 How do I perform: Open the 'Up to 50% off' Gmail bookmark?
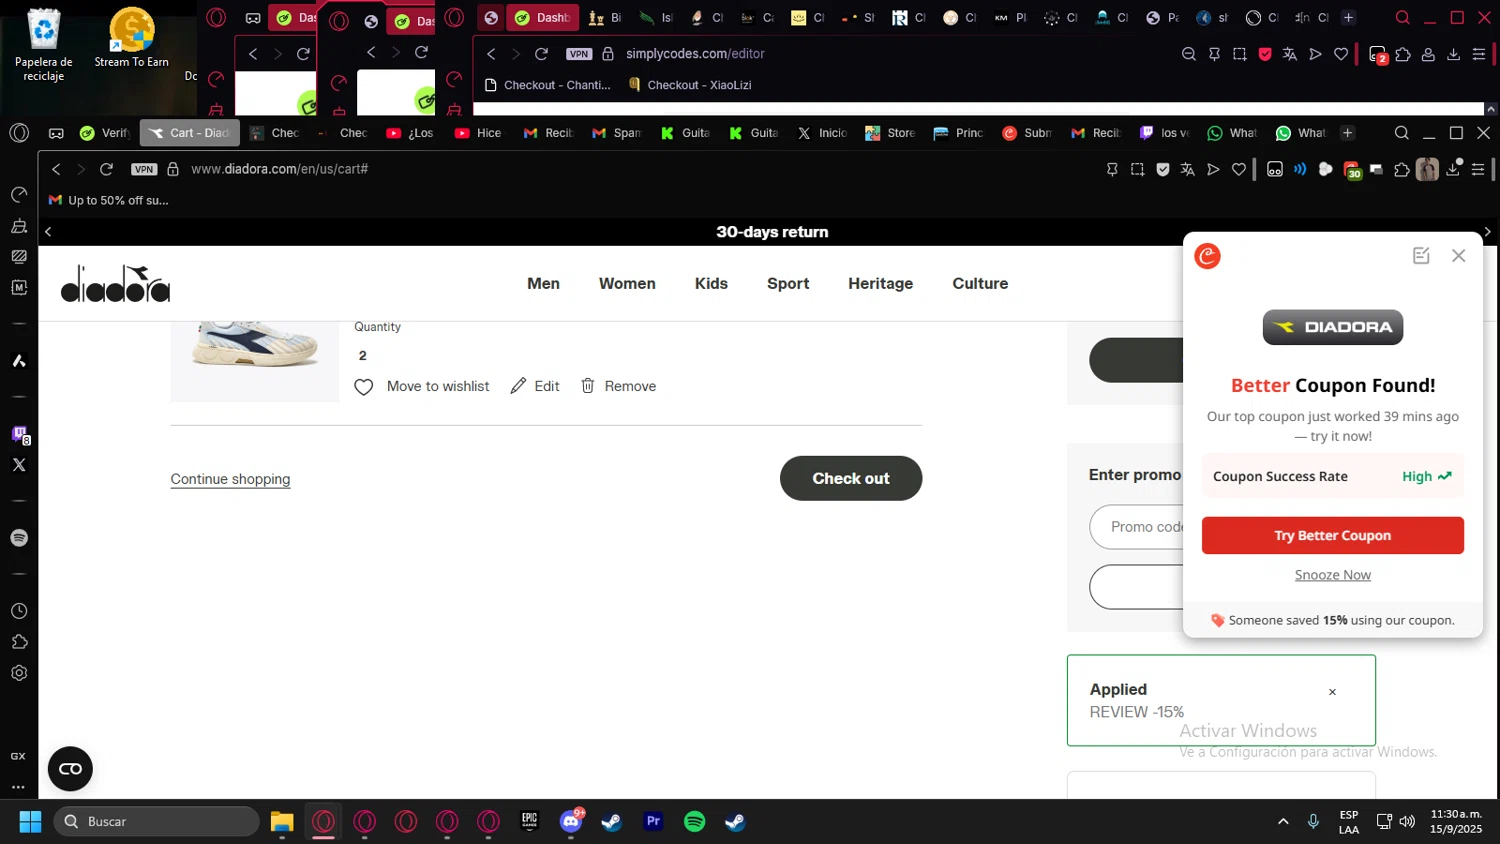(x=109, y=200)
